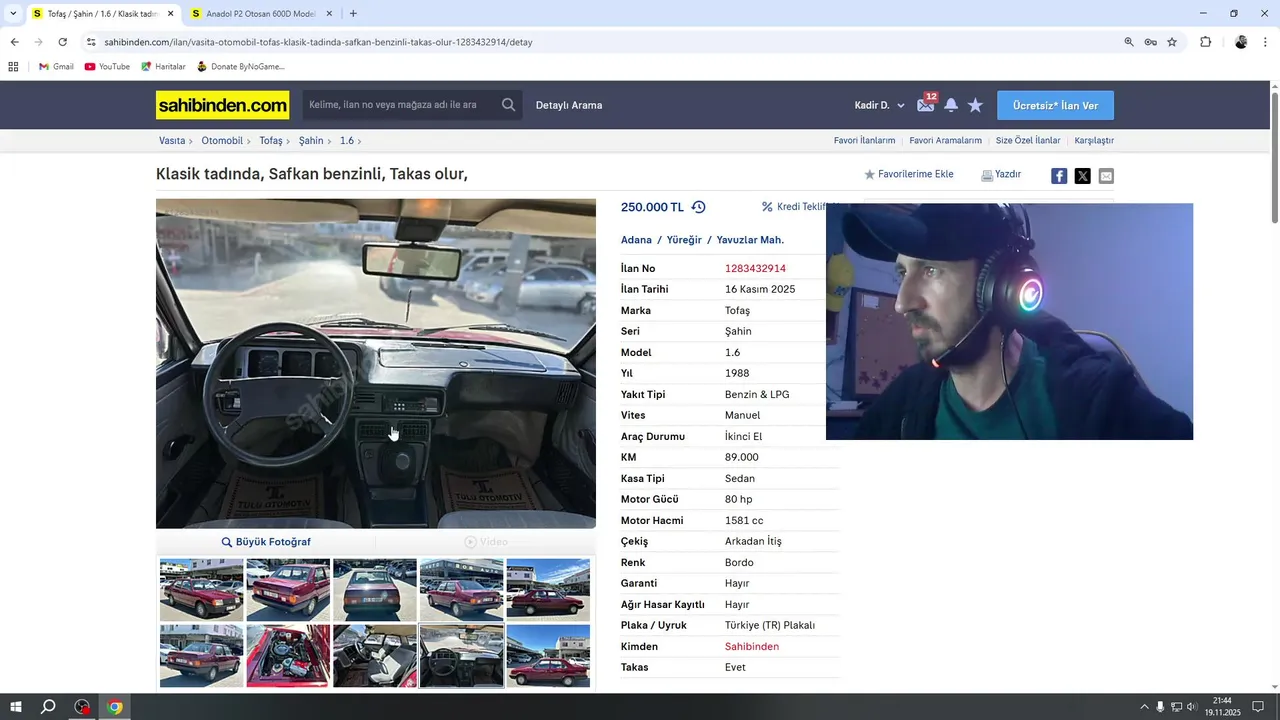Screen dimensions: 1280x720
Task: Switch to the Anadol P2 Otosan tab
Action: tap(261, 14)
